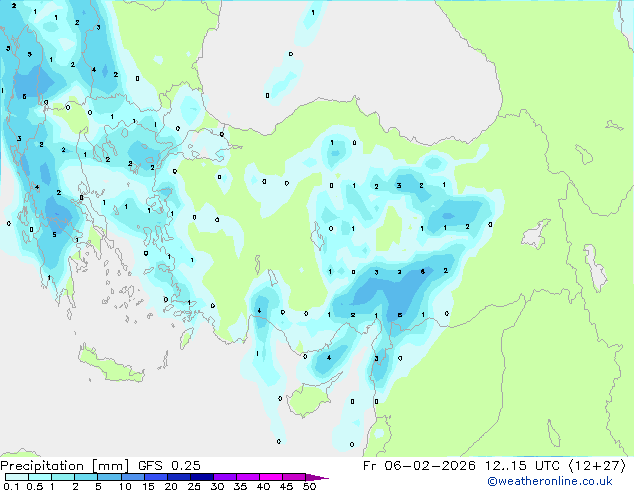Click the '0.1' legend scale label

tap(11, 486)
